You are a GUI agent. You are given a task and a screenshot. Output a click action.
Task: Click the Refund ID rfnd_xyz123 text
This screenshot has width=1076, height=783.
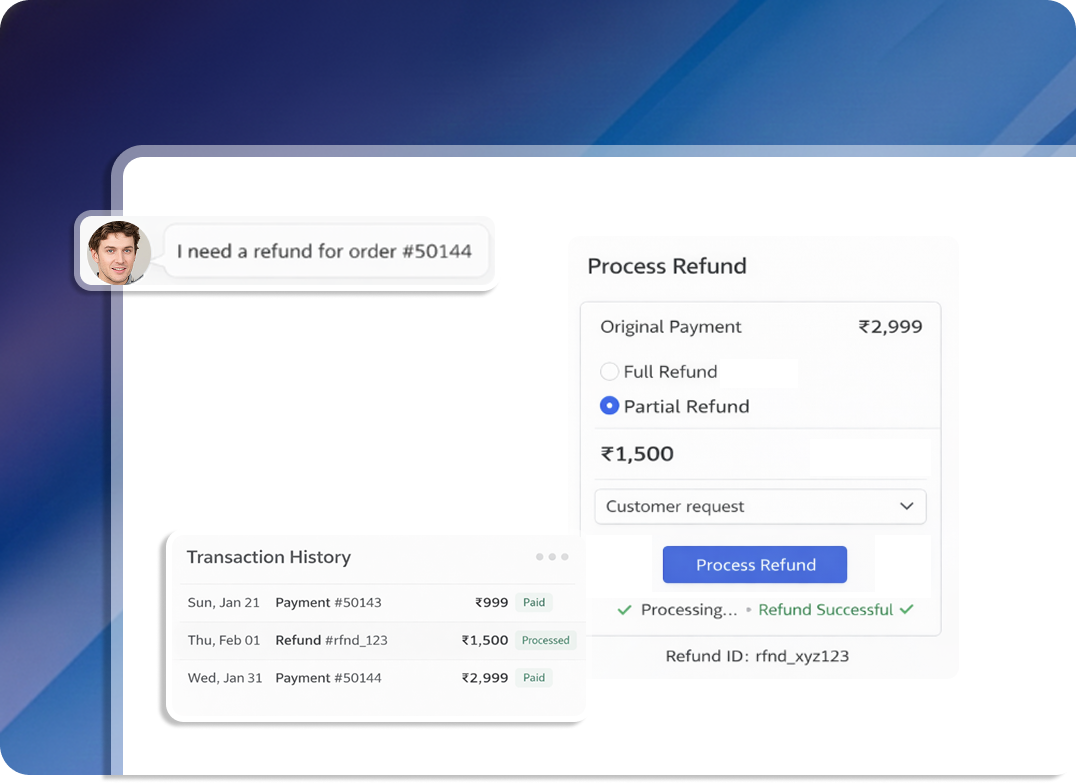(x=757, y=656)
